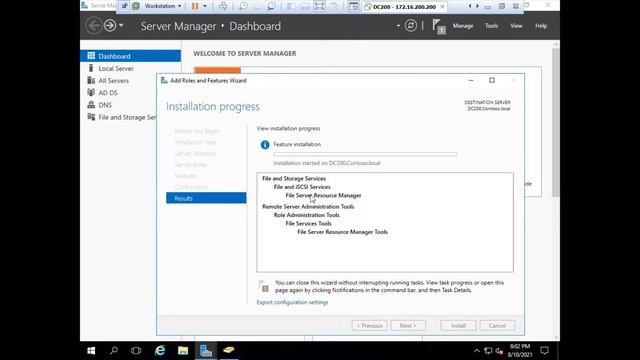Click File Server Resource Manager entry
The width and height of the screenshot is (640, 360).
[x=323, y=195]
